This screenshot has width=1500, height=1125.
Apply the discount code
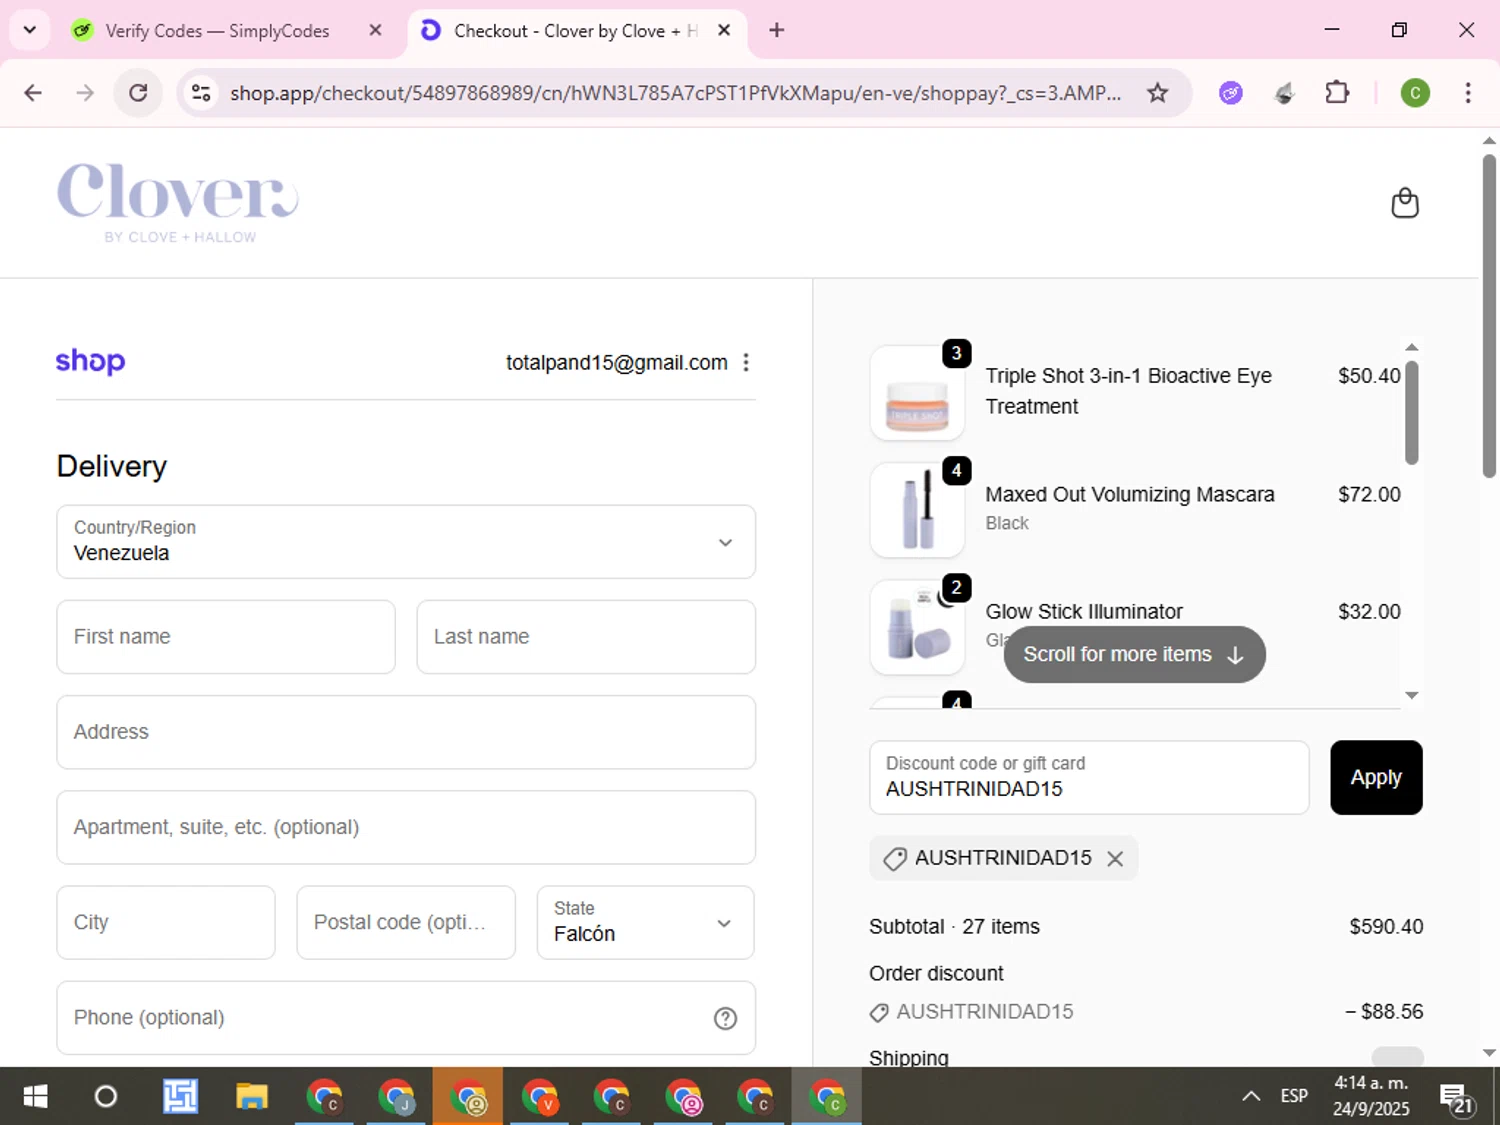coord(1376,777)
